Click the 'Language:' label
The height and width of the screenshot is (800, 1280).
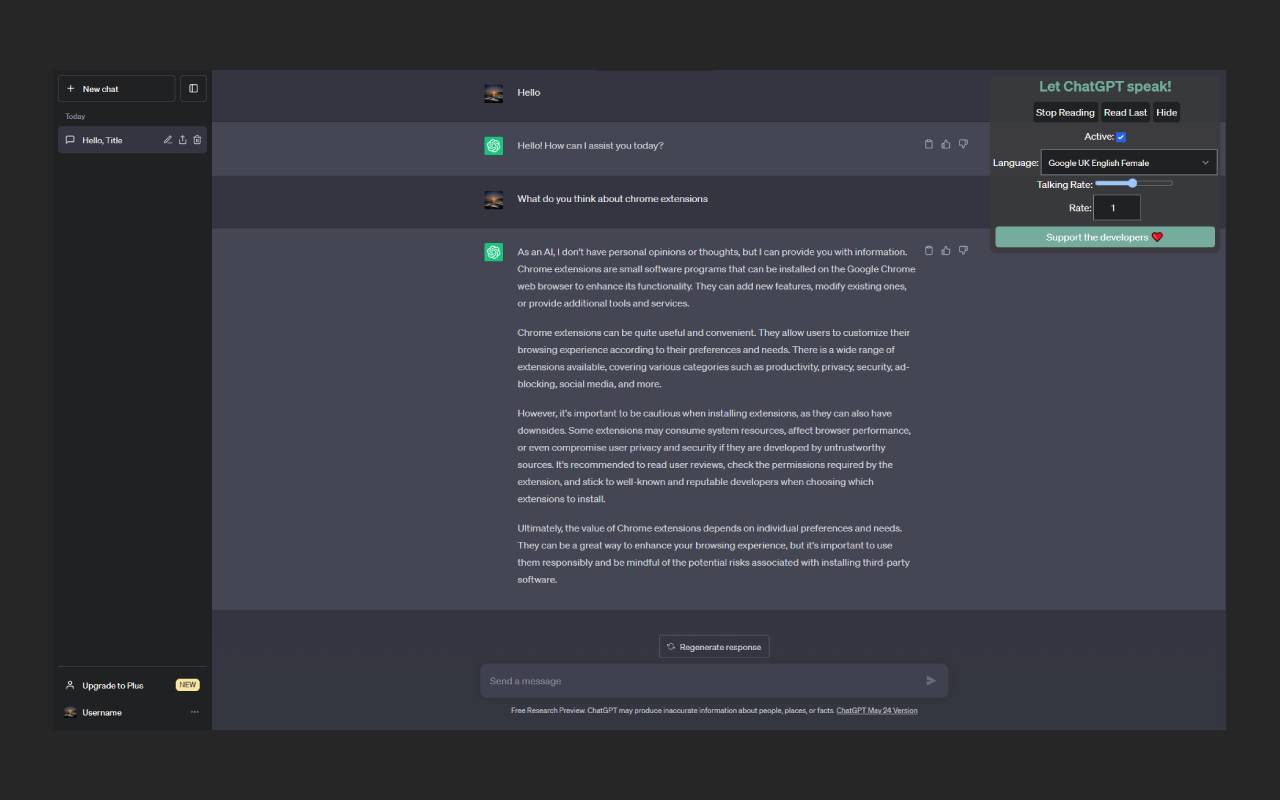[x=1016, y=162]
